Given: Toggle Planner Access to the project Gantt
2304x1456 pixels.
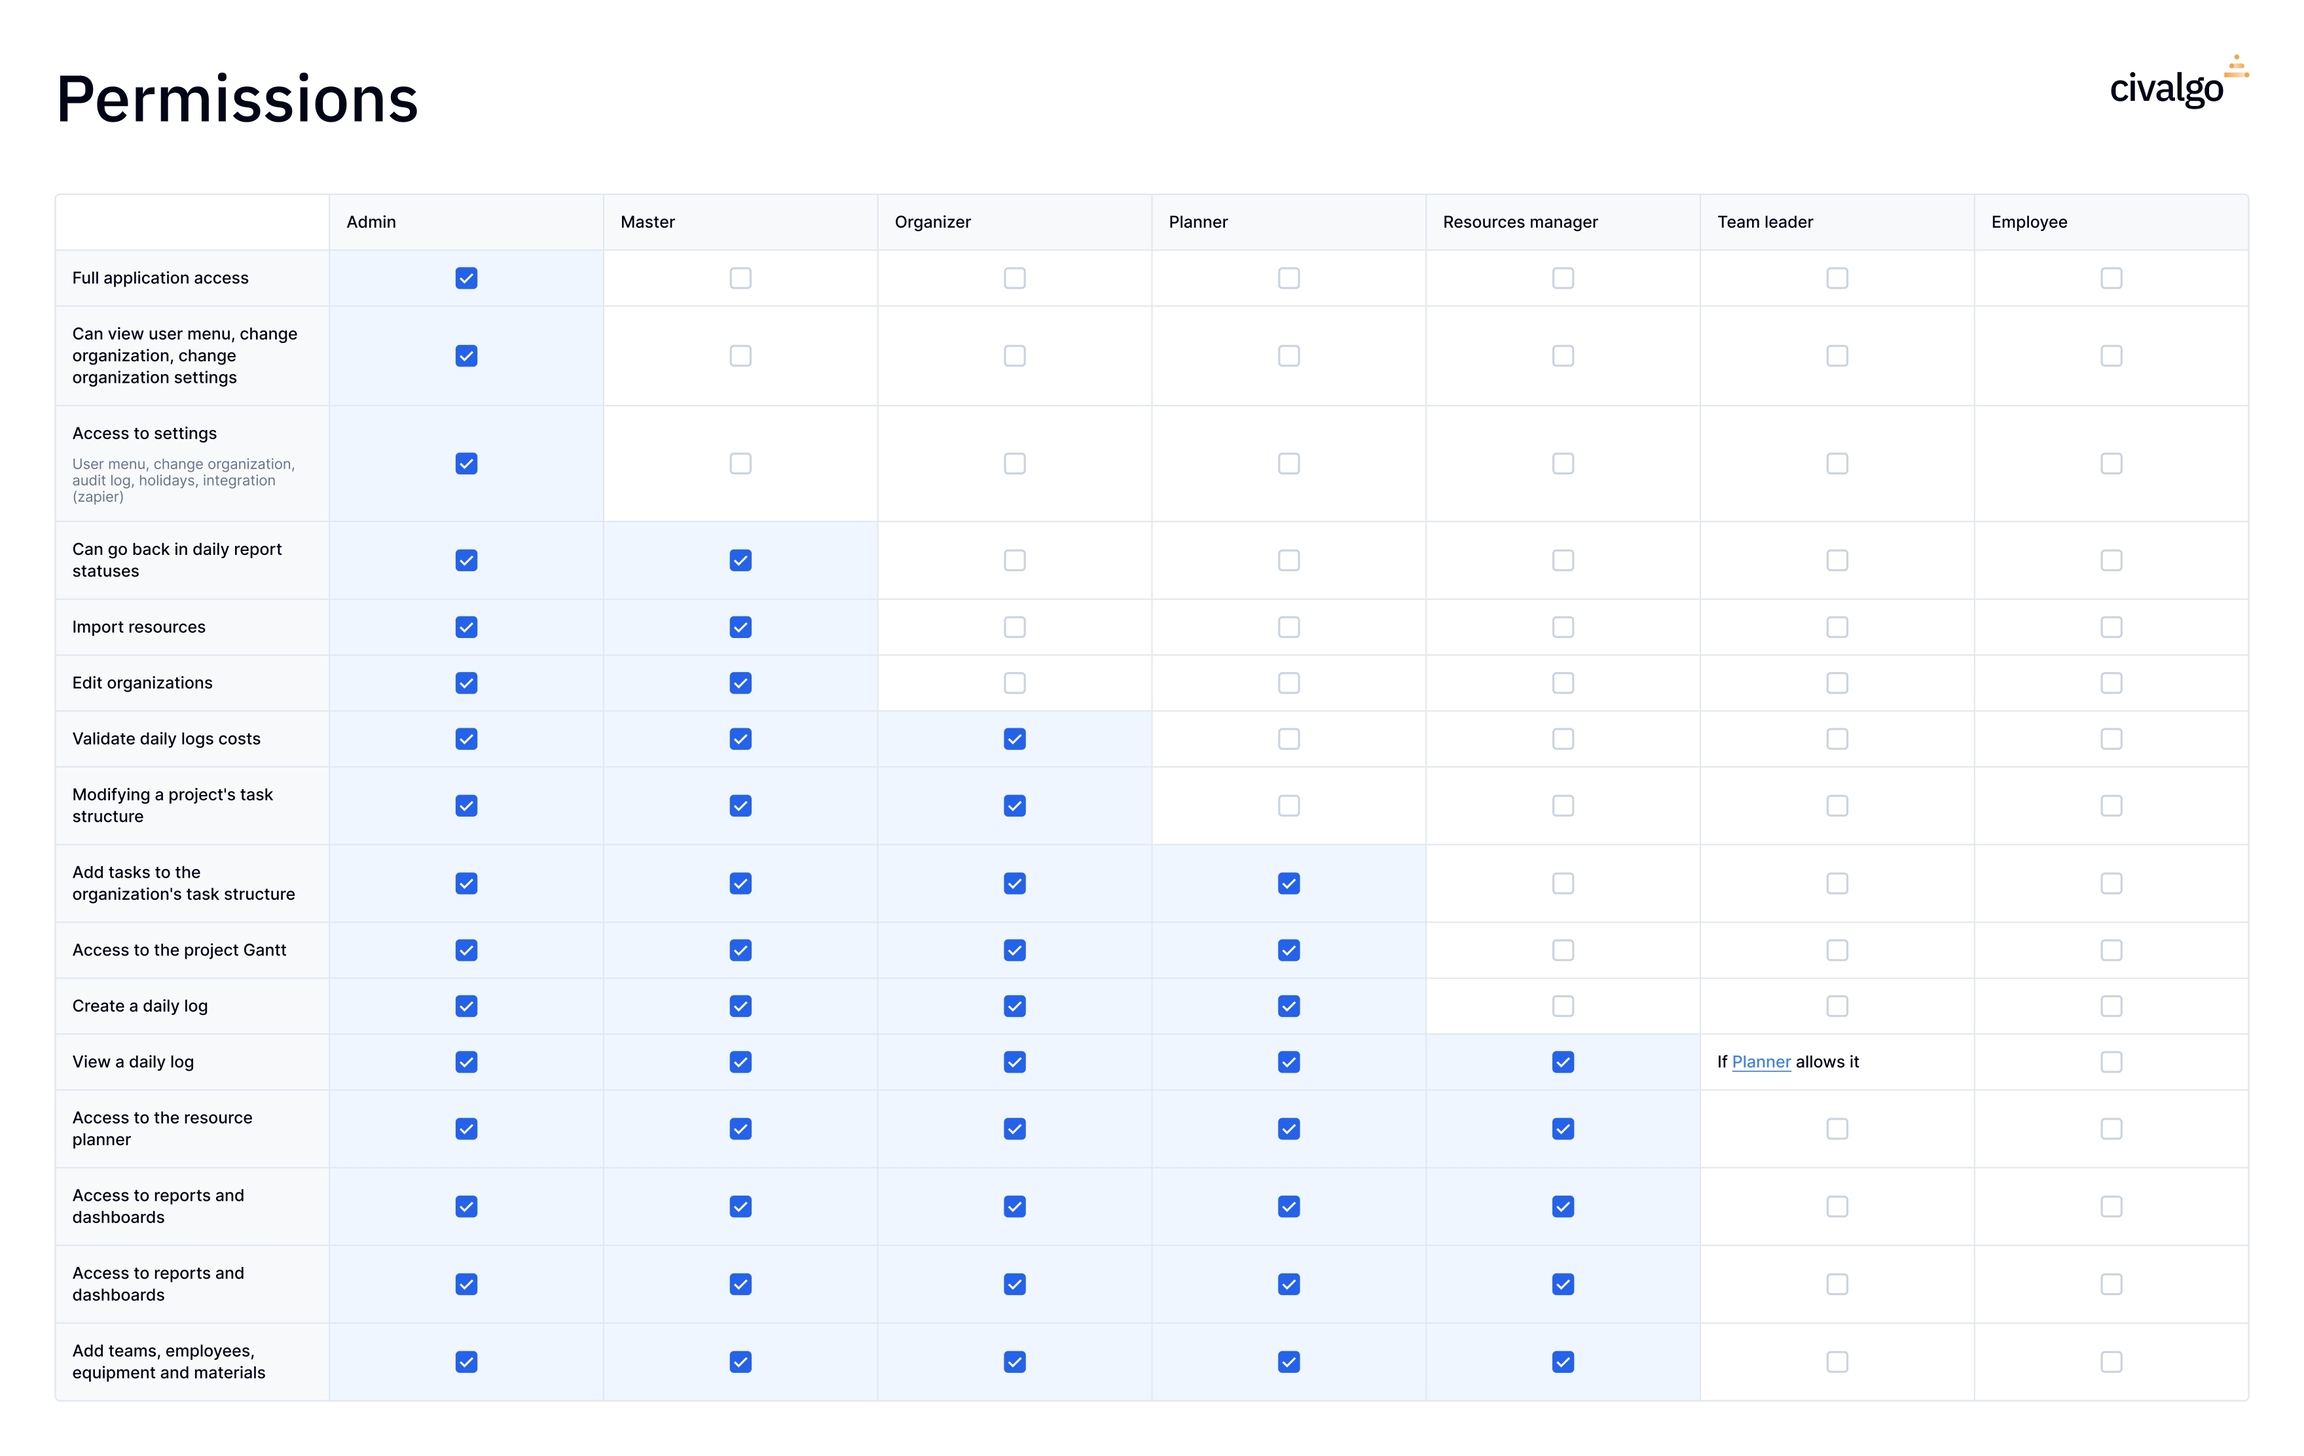Looking at the screenshot, I should [1288, 950].
